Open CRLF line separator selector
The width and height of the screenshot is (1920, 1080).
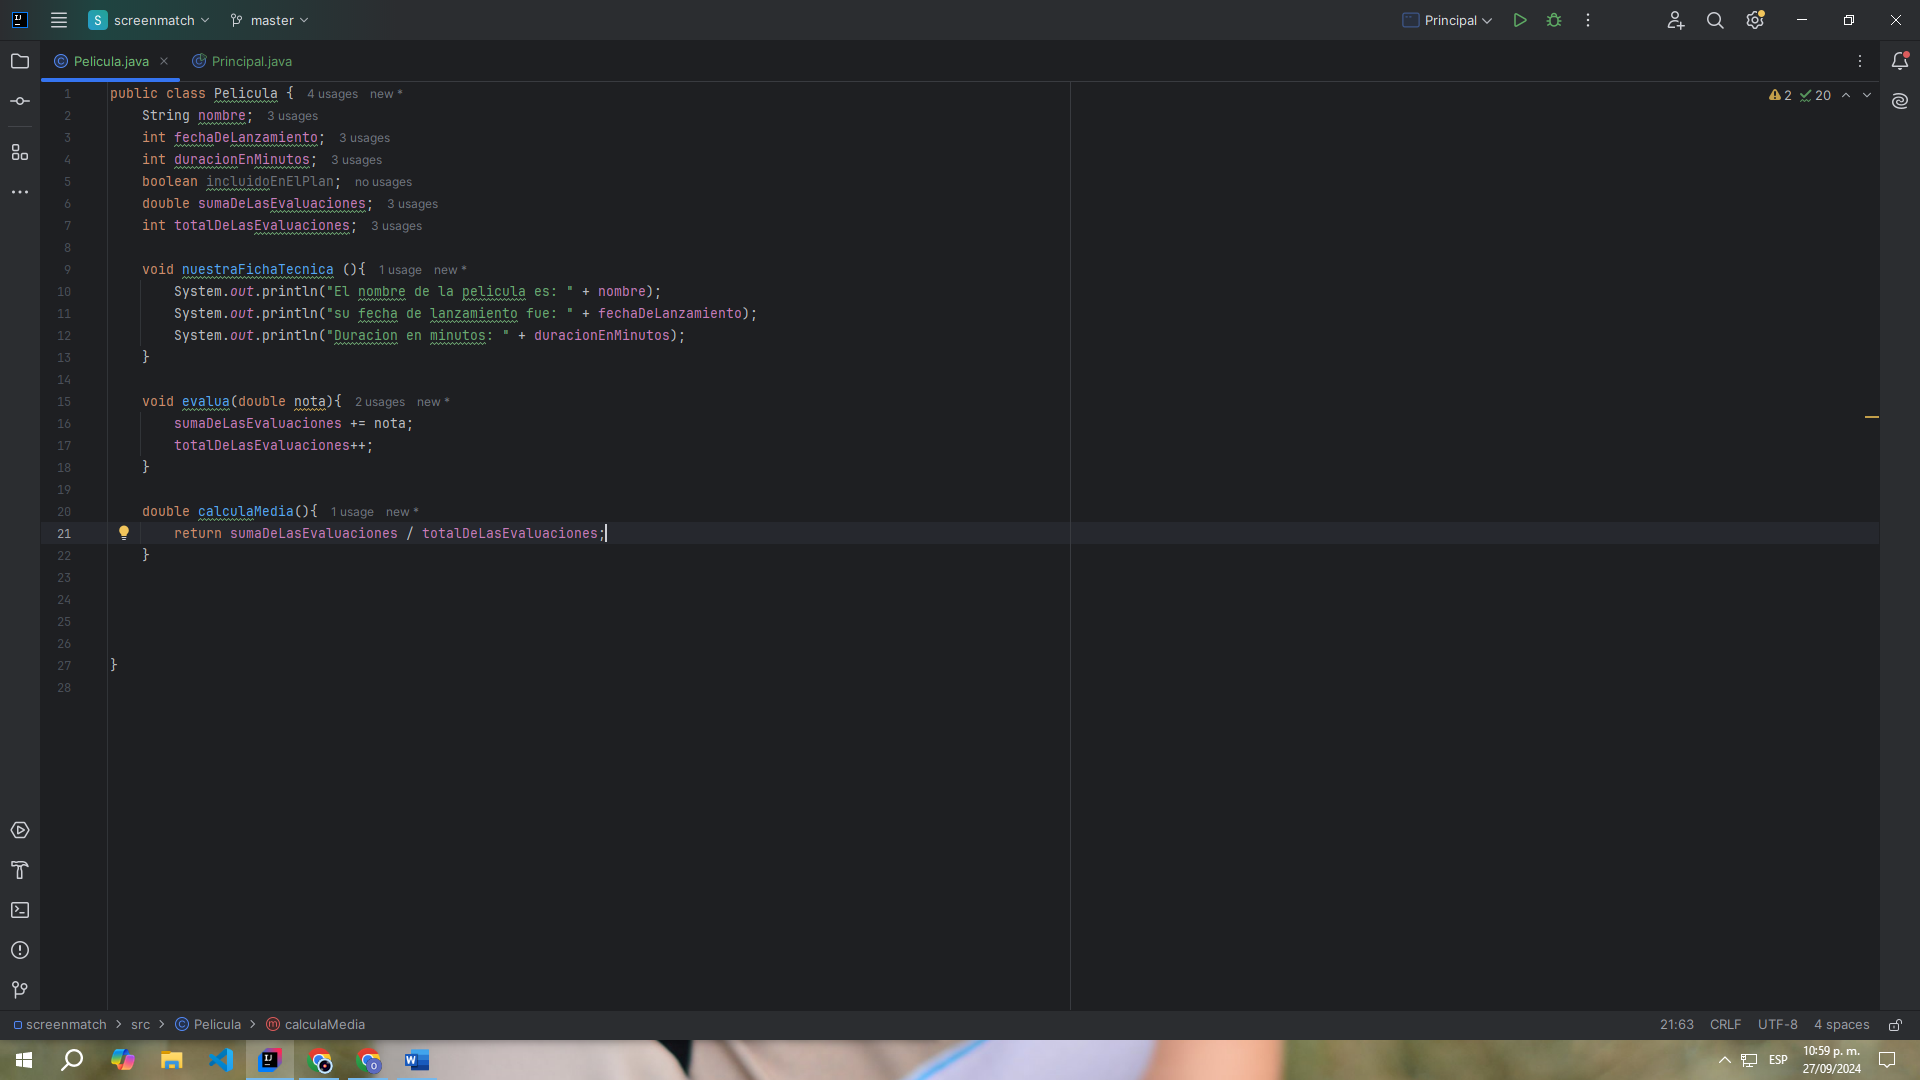pyautogui.click(x=1725, y=1025)
